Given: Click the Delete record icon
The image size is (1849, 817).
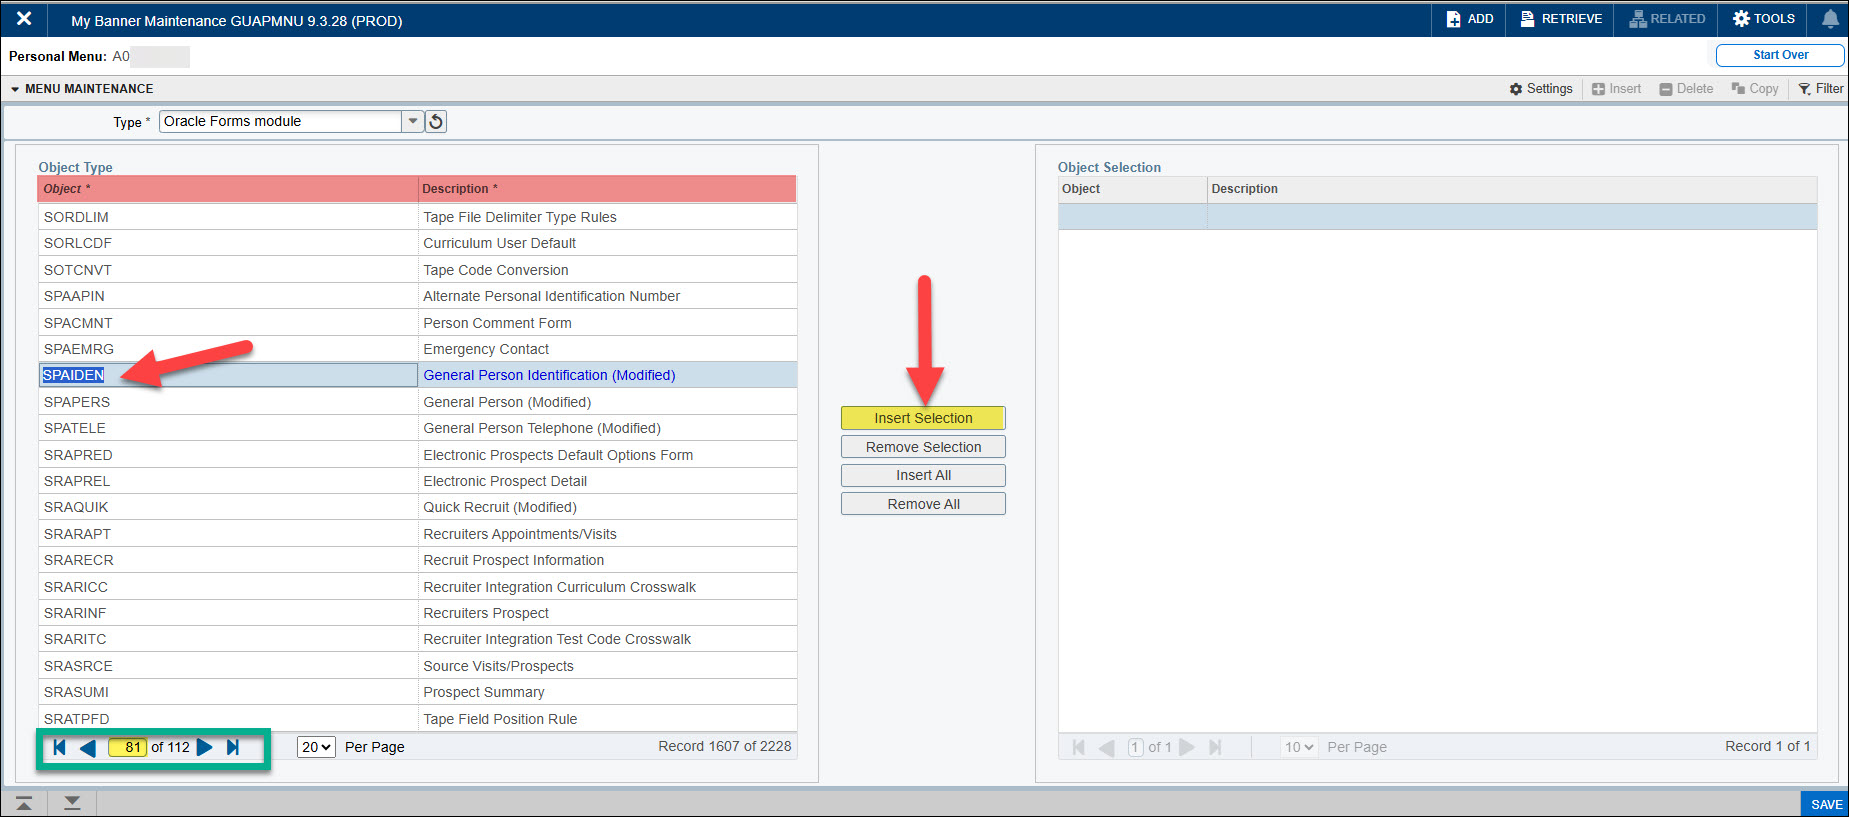Looking at the screenshot, I should [1686, 89].
